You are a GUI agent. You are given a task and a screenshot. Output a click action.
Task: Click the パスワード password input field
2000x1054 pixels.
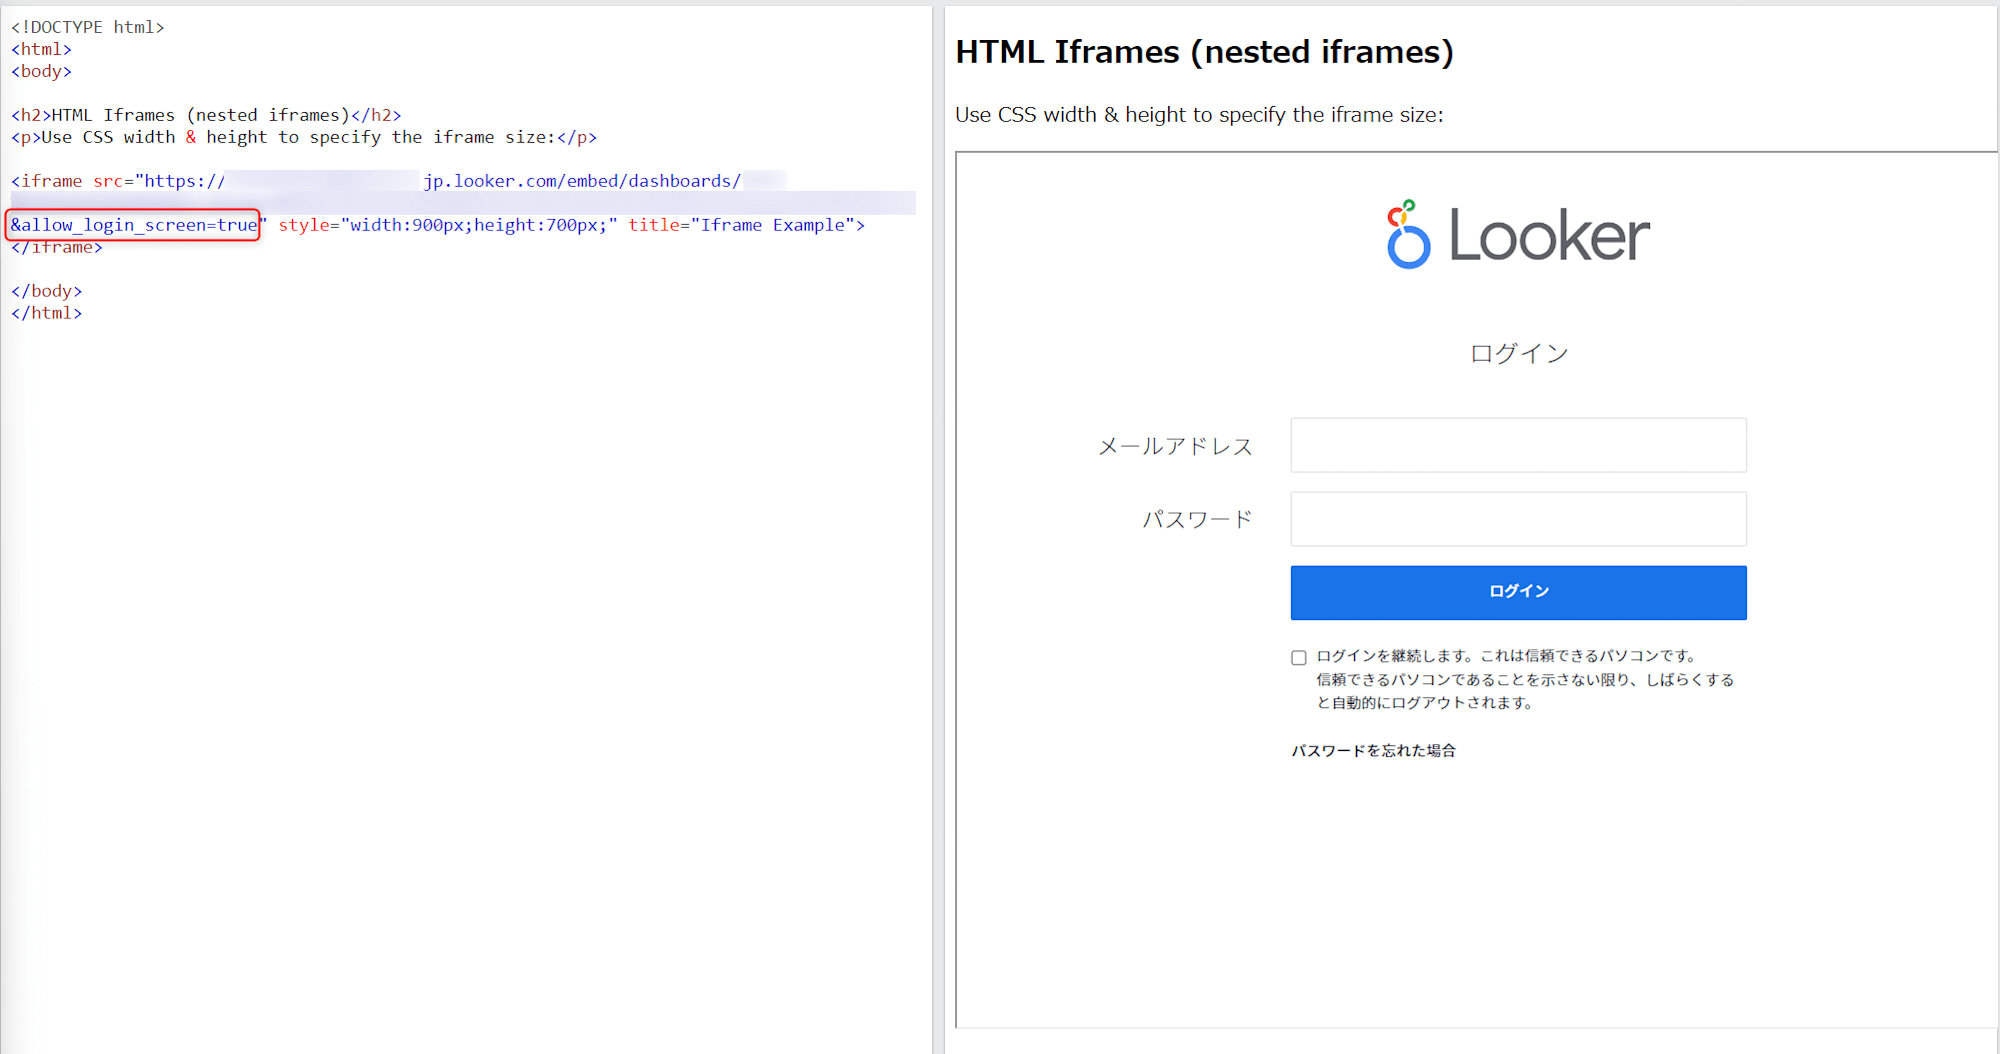point(1518,519)
